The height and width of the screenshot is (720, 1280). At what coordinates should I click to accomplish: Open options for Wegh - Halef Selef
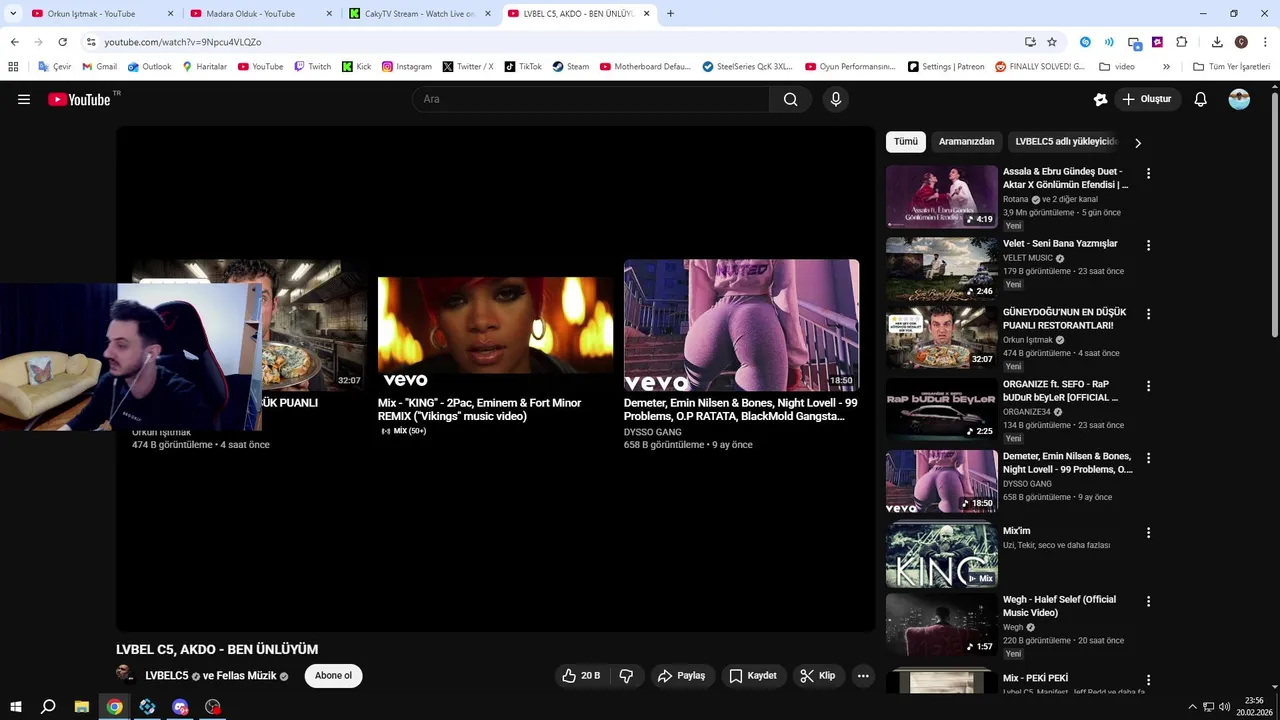(1148, 601)
